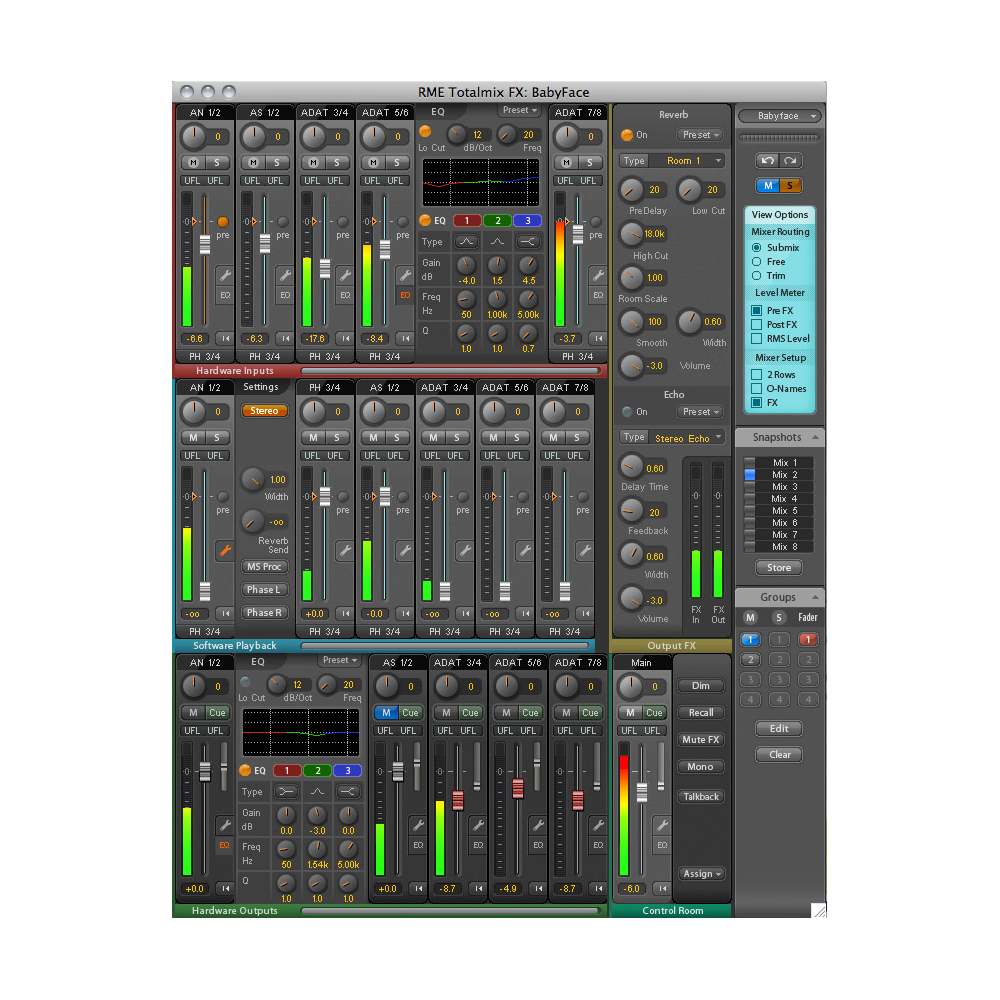Screen dimensions: 1000x1000
Task: Open the Reverb Preset dropdown
Action: click(x=700, y=135)
